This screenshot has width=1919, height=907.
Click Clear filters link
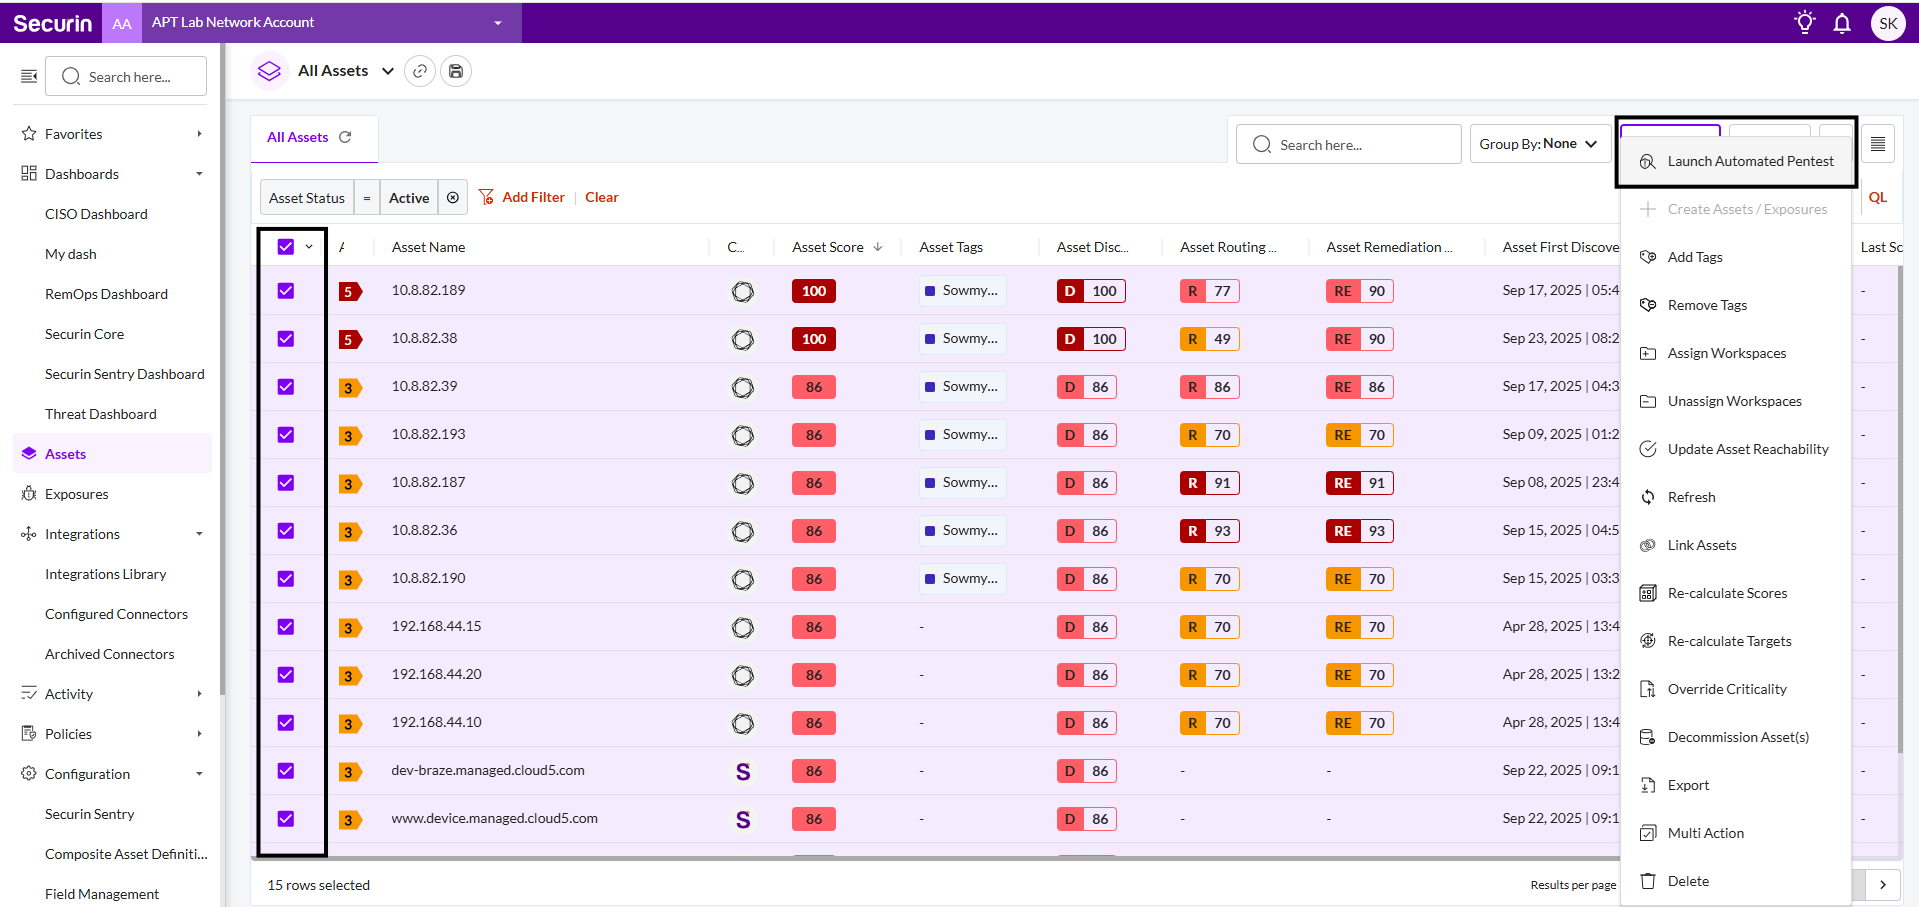[602, 197]
